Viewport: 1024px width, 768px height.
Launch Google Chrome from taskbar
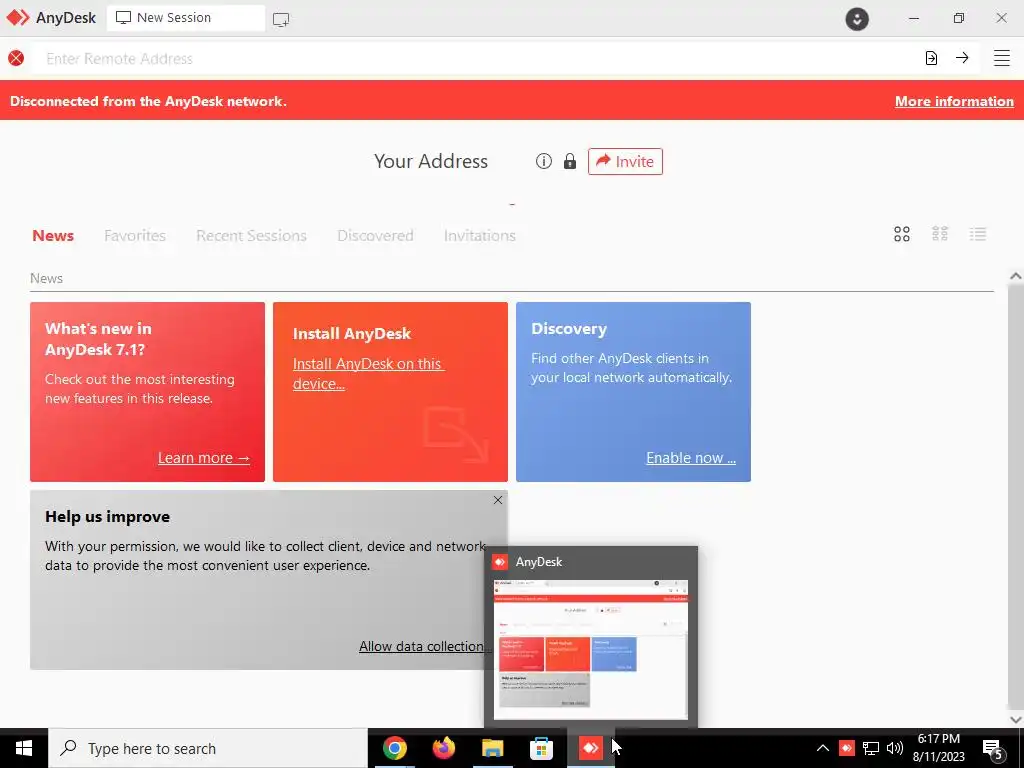(x=394, y=748)
